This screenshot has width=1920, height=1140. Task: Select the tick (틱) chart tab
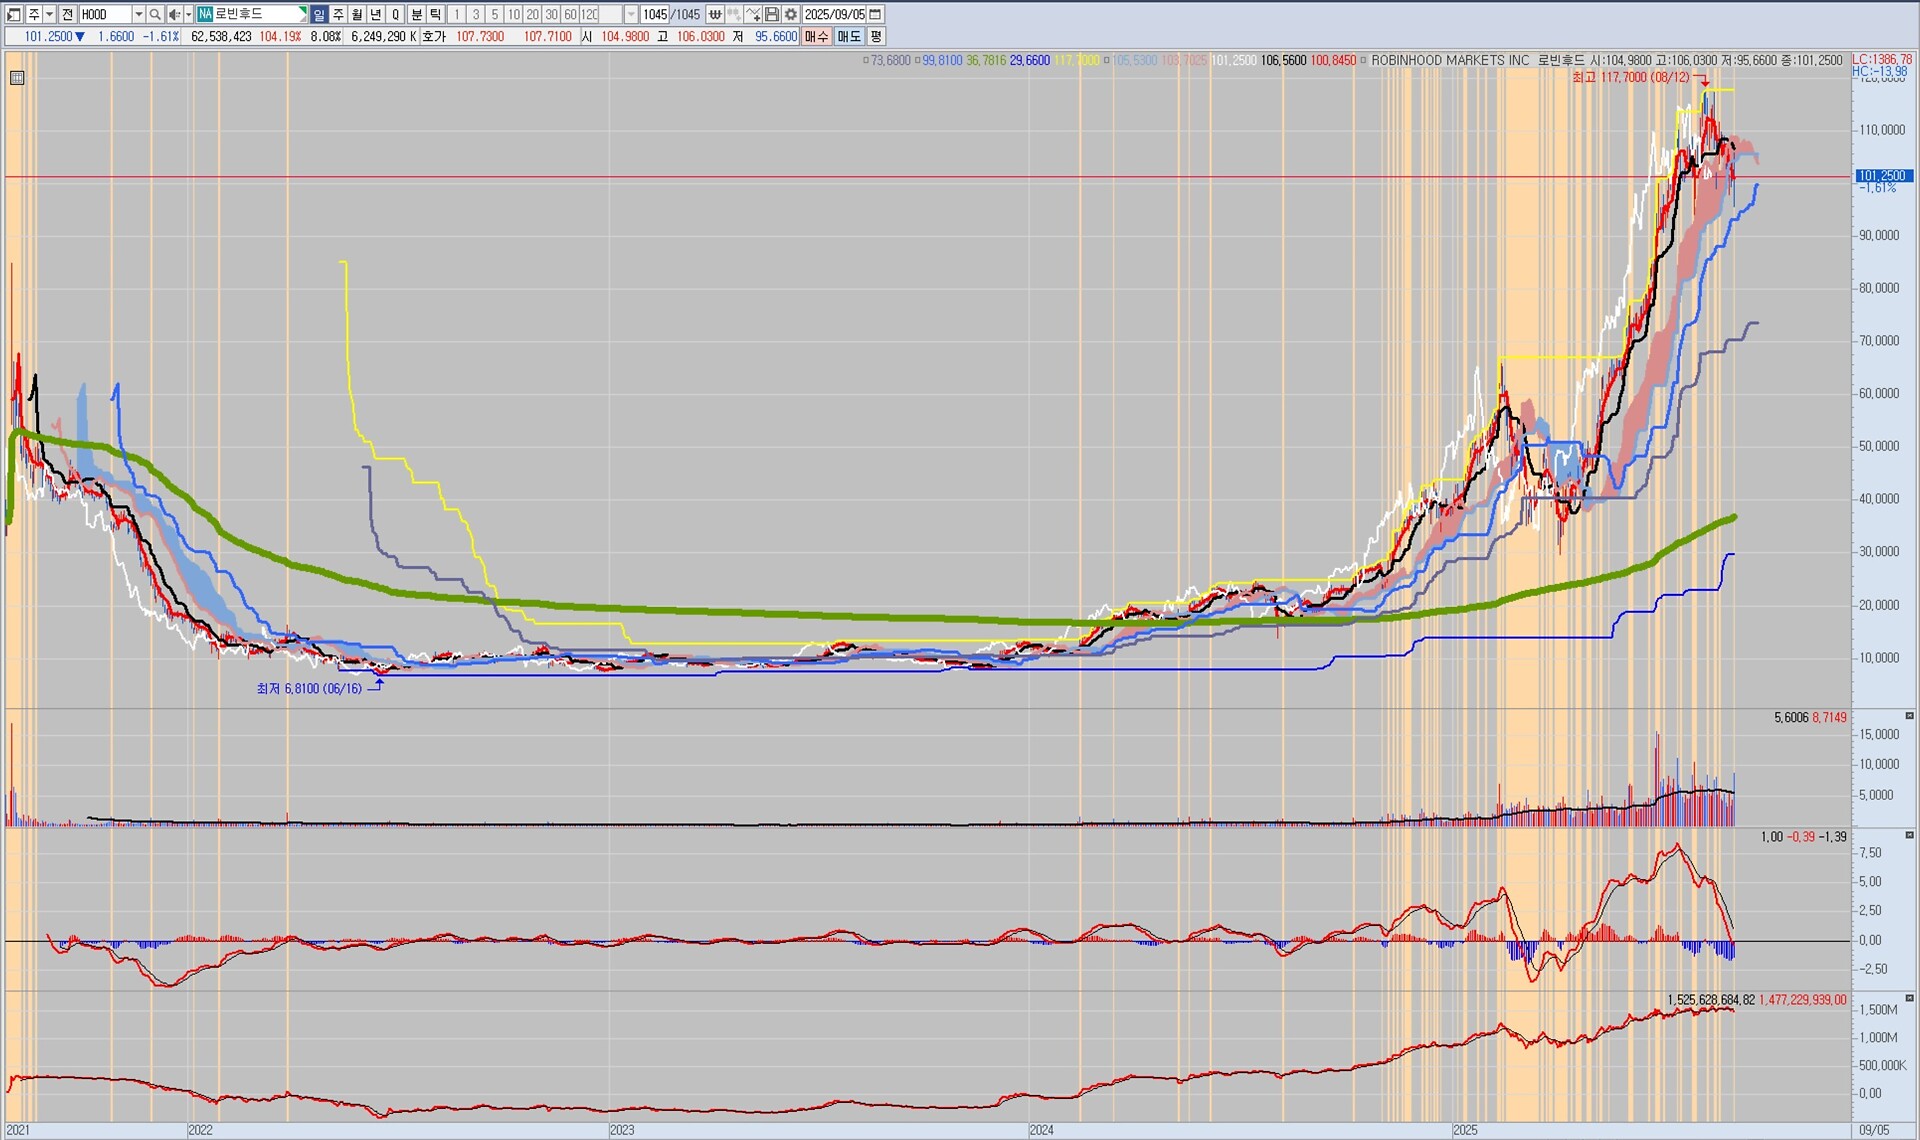coord(435,14)
